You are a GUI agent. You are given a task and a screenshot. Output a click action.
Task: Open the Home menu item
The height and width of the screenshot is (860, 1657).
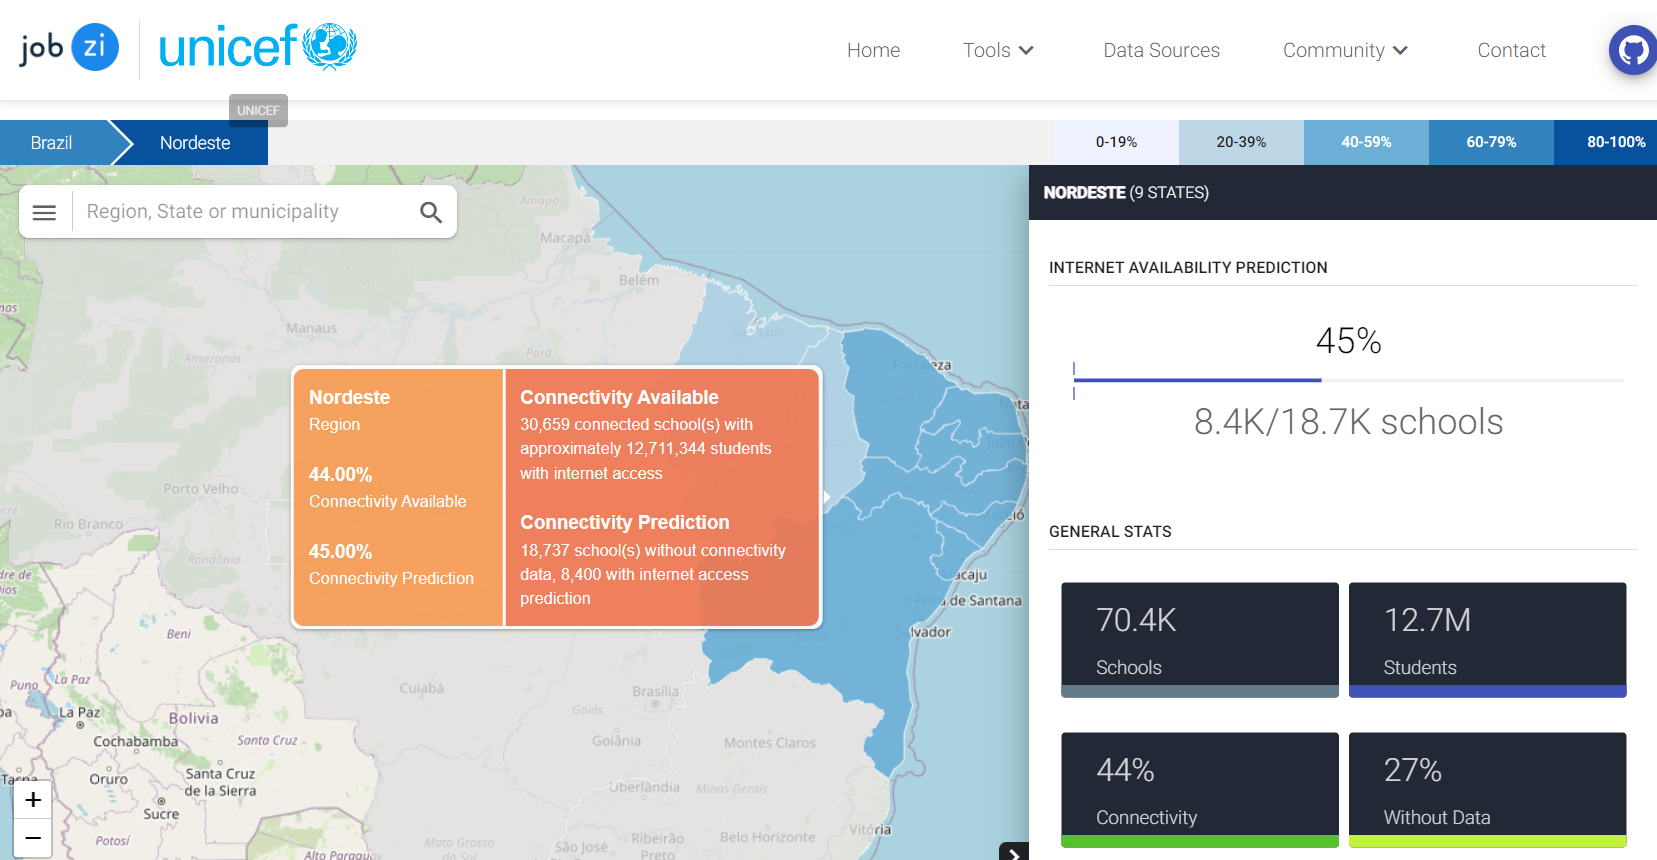pos(873,50)
